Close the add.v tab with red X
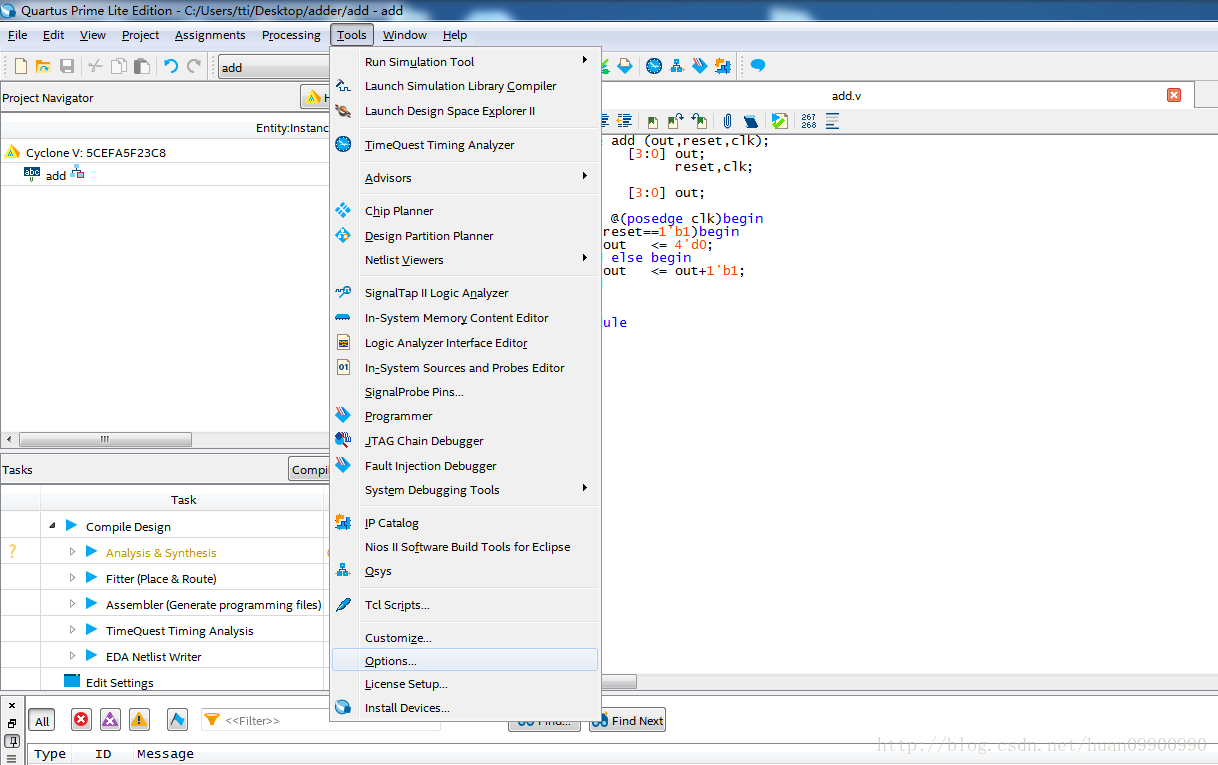Viewport: 1218px width, 765px height. (1174, 95)
